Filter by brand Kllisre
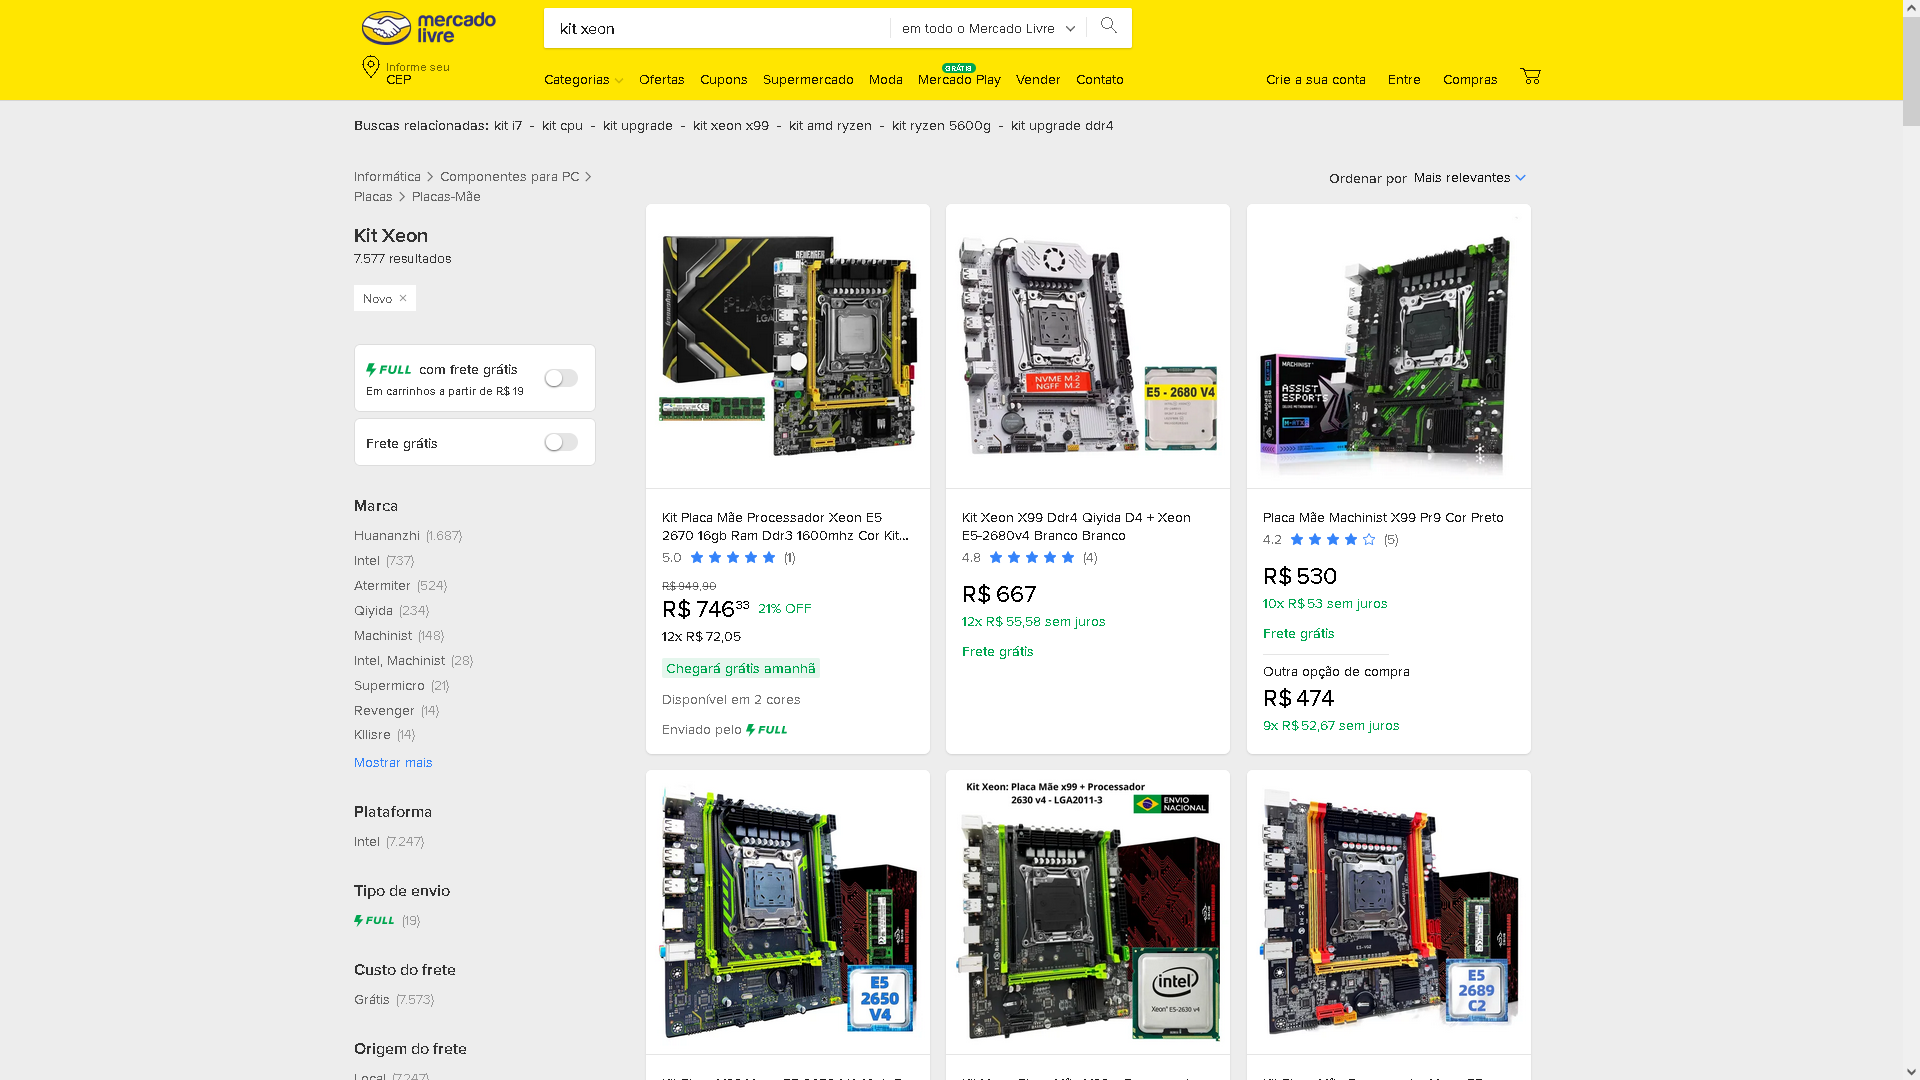 click(384, 735)
